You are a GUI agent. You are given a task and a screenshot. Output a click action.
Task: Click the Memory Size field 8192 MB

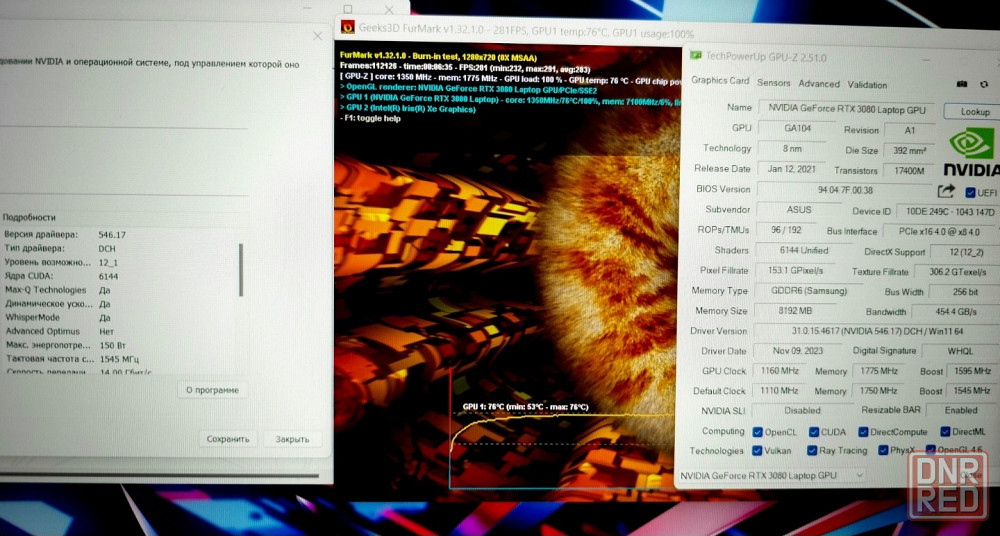coord(797,311)
